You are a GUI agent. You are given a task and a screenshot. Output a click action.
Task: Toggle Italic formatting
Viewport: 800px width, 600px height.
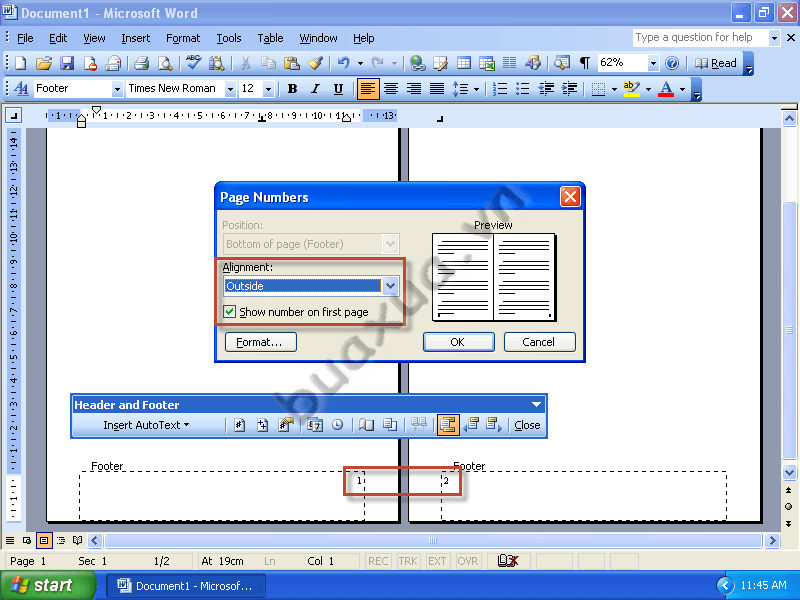(x=315, y=89)
